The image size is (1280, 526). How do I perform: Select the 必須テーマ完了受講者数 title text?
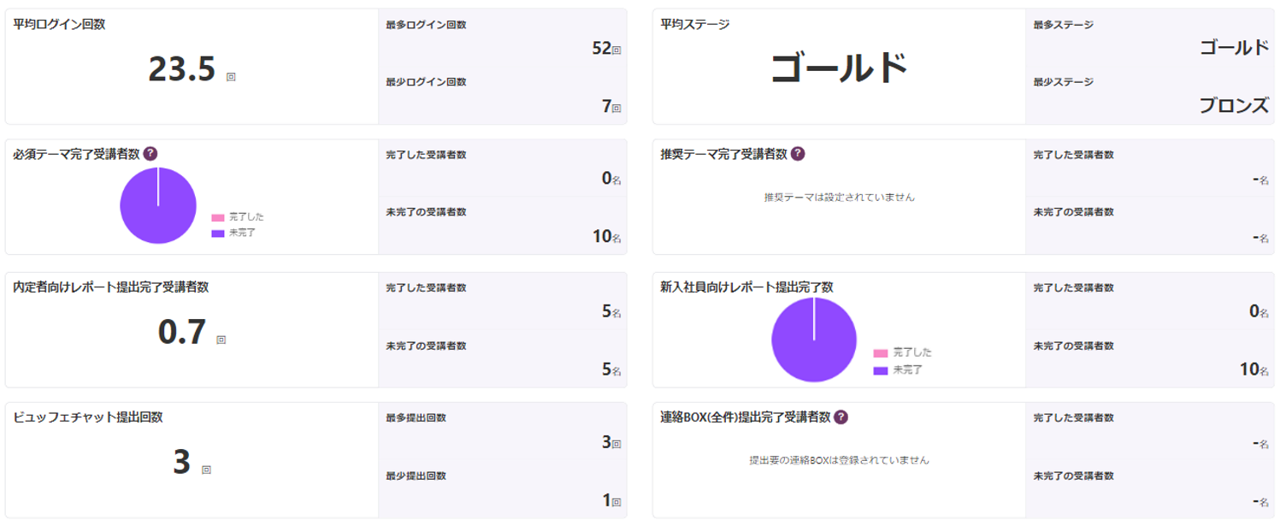point(76,155)
